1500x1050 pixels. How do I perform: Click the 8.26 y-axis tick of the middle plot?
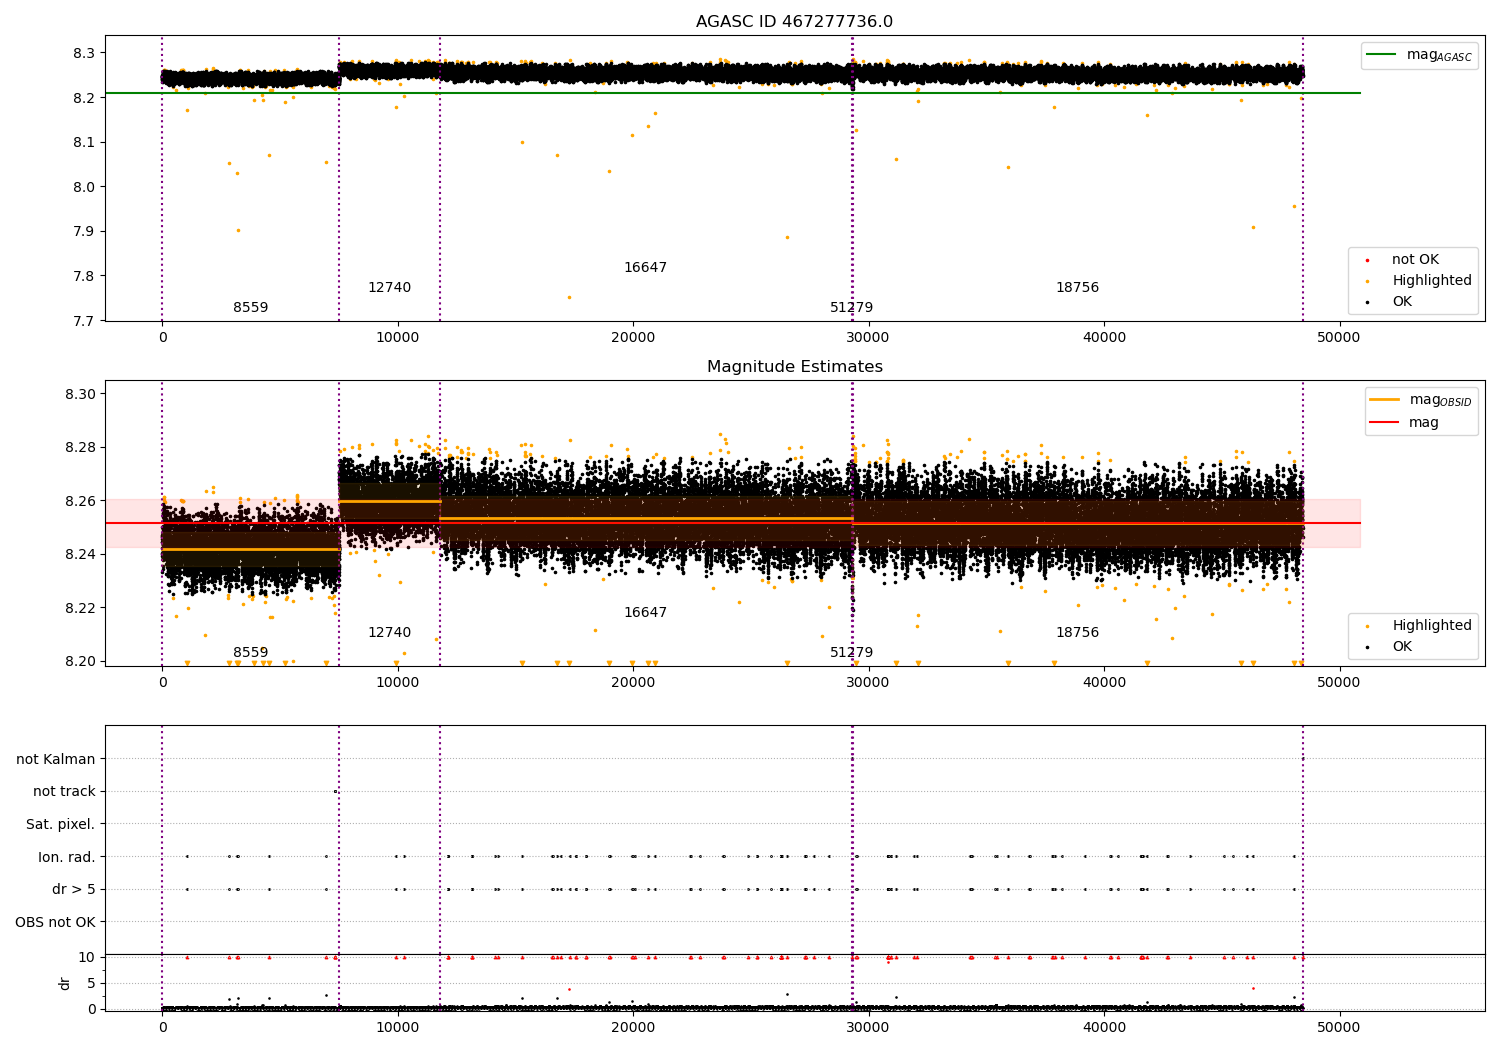[x=79, y=501]
